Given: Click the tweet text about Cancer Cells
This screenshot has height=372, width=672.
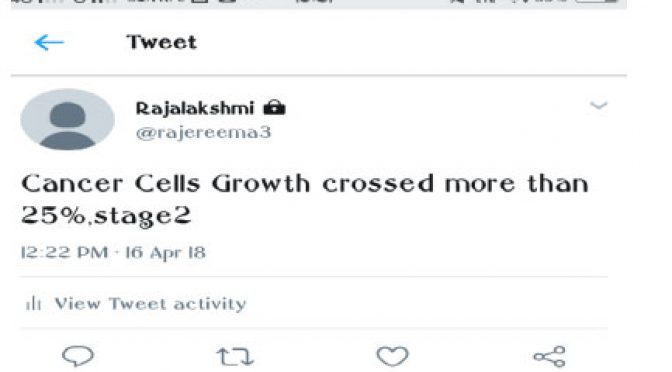Looking at the screenshot, I should click(x=305, y=200).
